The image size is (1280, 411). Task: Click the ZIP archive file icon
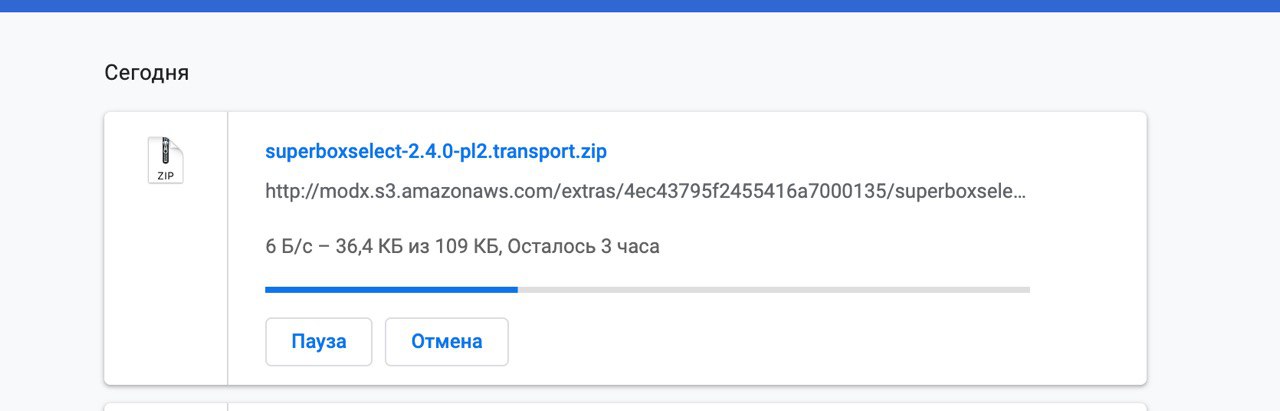(x=166, y=160)
